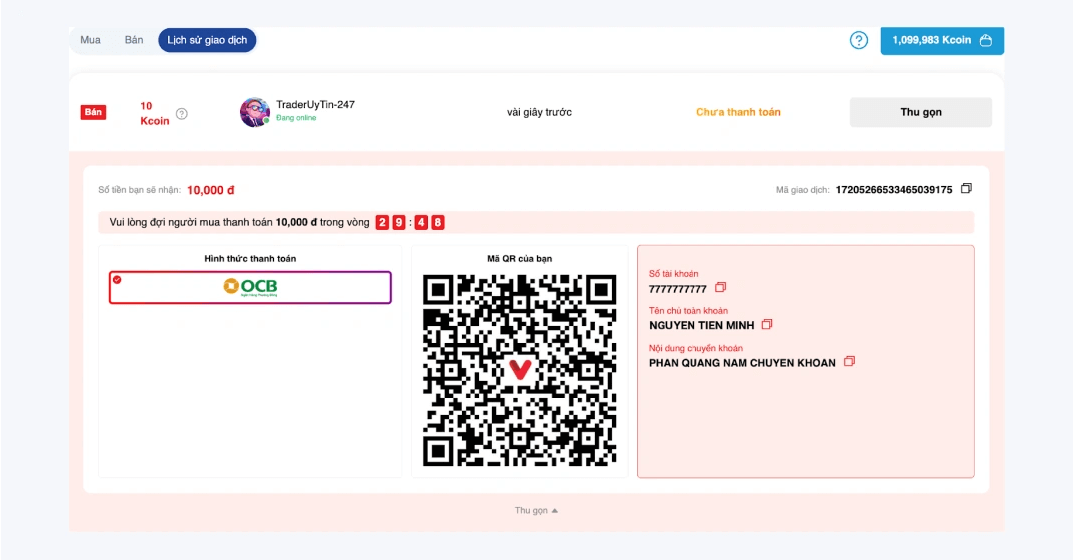The height and width of the screenshot is (560, 1073).
Task: Click the info icon next to 10 Kcoin
Action: pyautogui.click(x=181, y=114)
